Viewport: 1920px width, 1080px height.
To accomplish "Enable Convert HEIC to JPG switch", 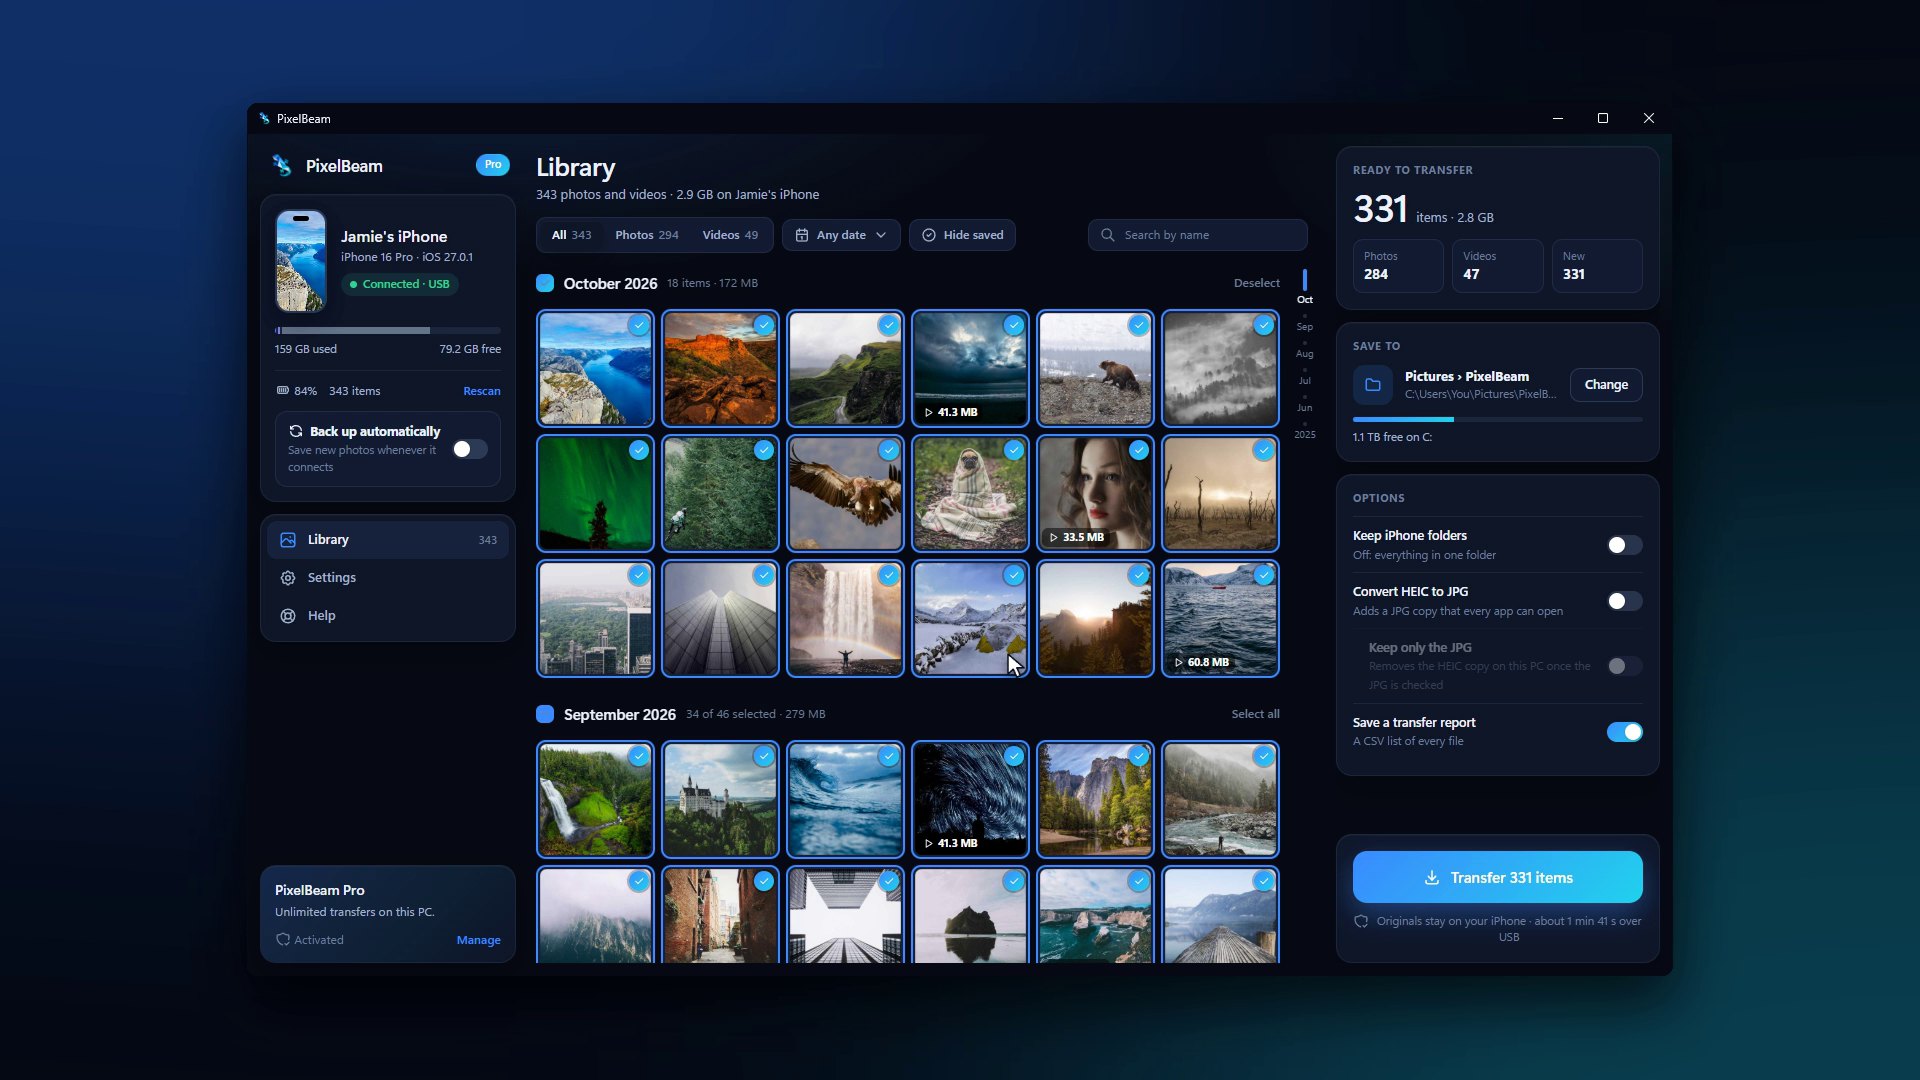I will [x=1624, y=601].
